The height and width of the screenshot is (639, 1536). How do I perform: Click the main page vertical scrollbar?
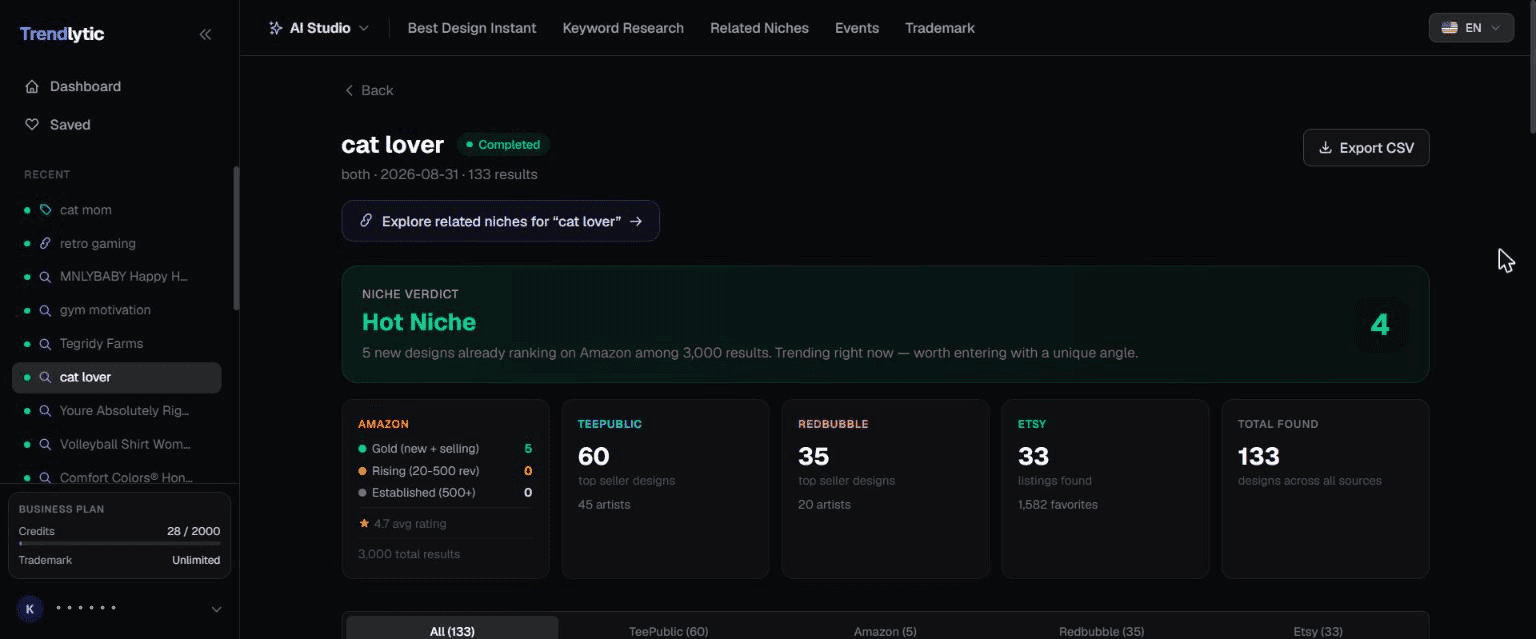click(1532, 66)
